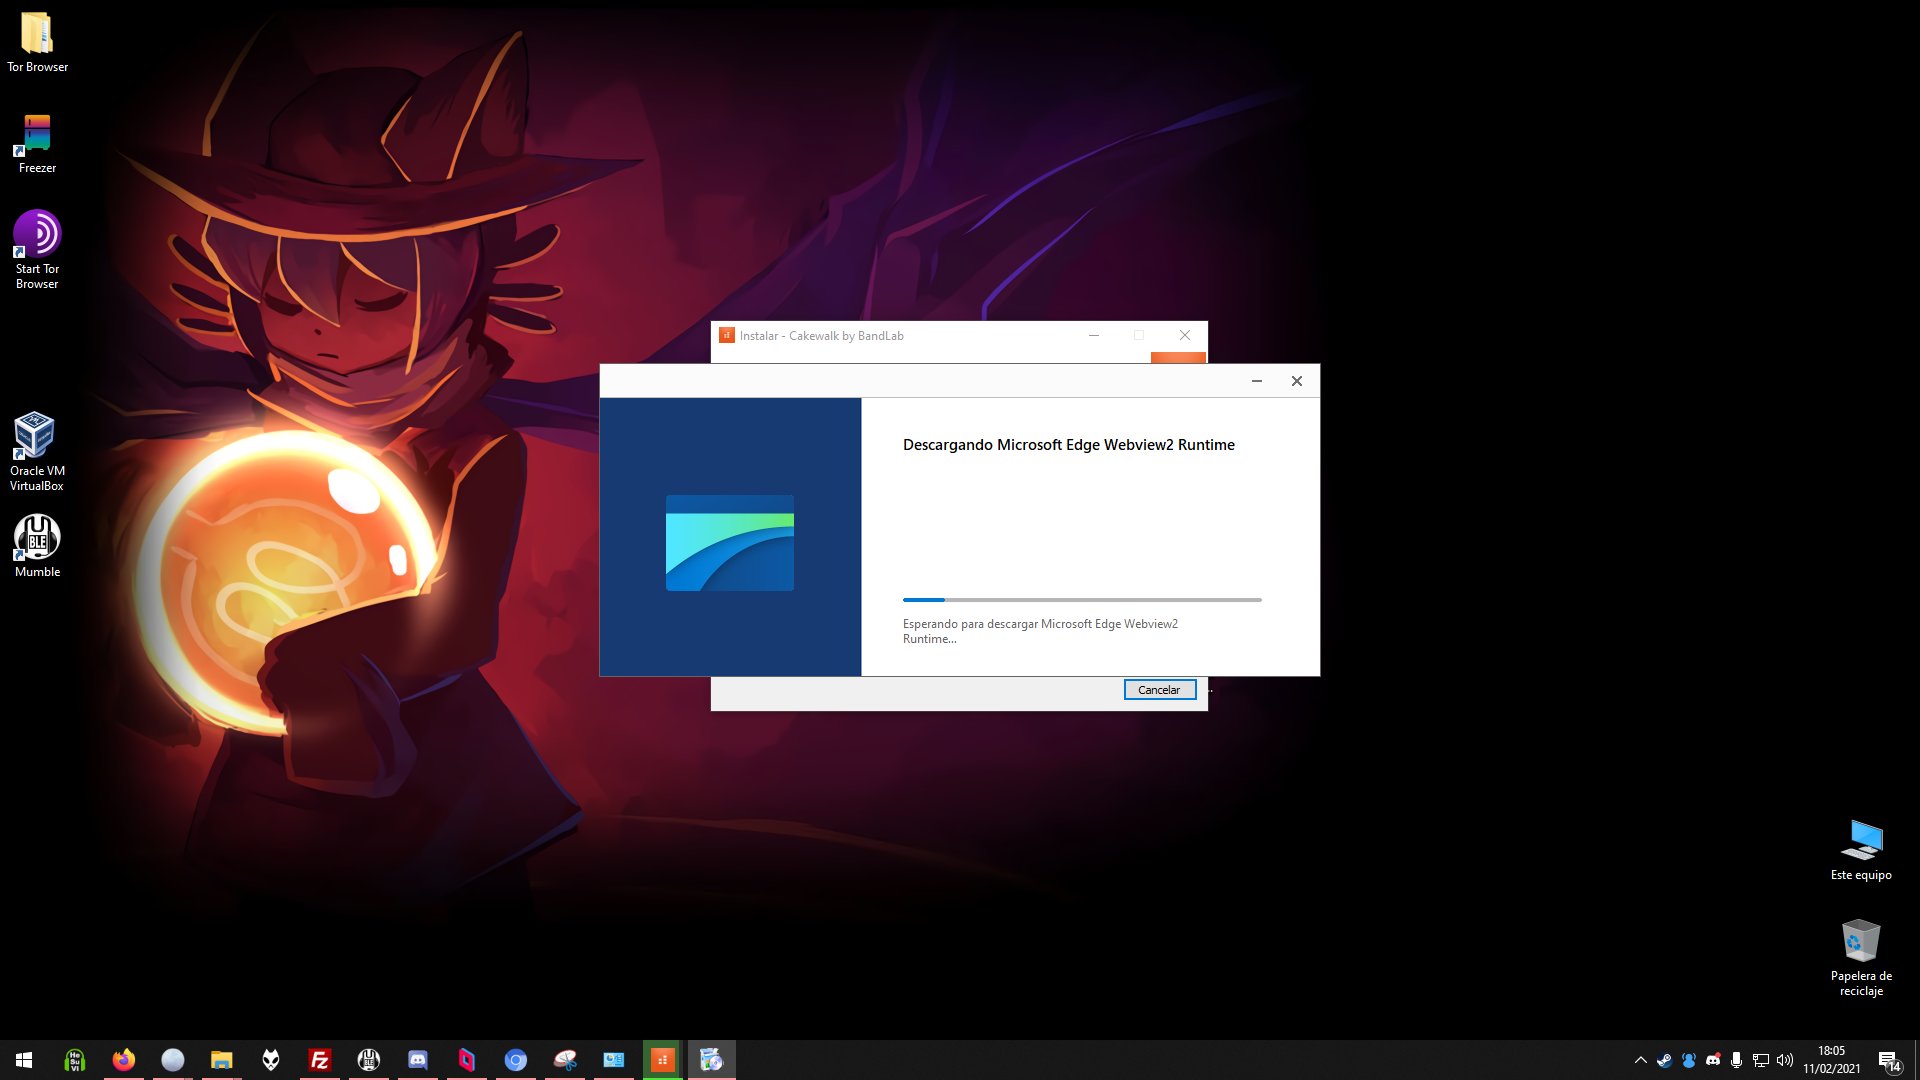Minimize the Webview2 Runtime download window
1920x1080 pixels.
tap(1257, 381)
